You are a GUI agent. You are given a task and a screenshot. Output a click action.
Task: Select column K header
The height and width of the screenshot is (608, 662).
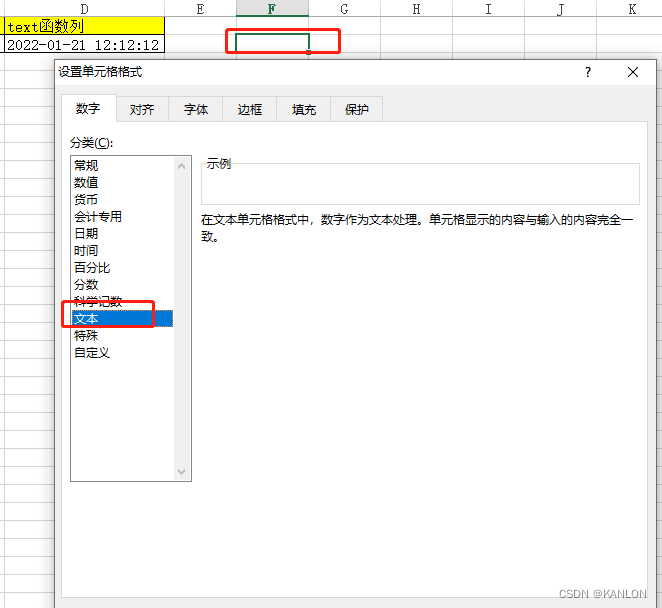coord(629,8)
